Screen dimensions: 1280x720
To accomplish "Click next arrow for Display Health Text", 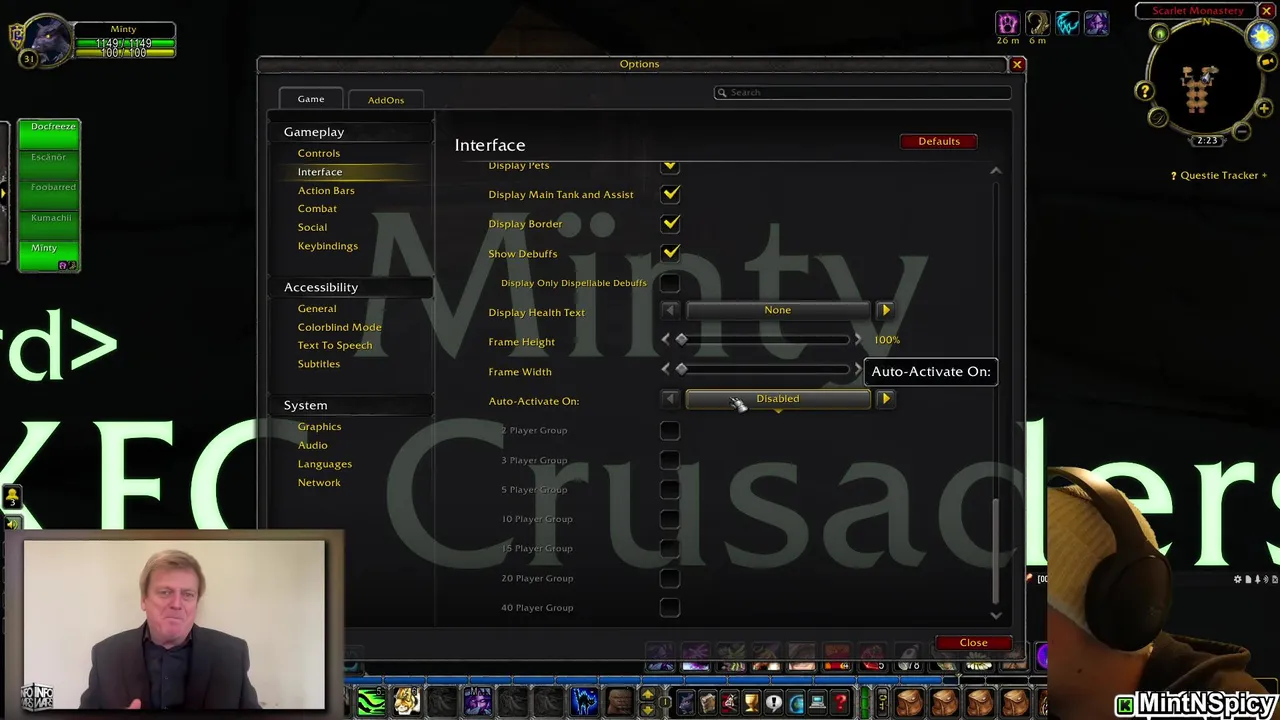I will coord(886,310).
